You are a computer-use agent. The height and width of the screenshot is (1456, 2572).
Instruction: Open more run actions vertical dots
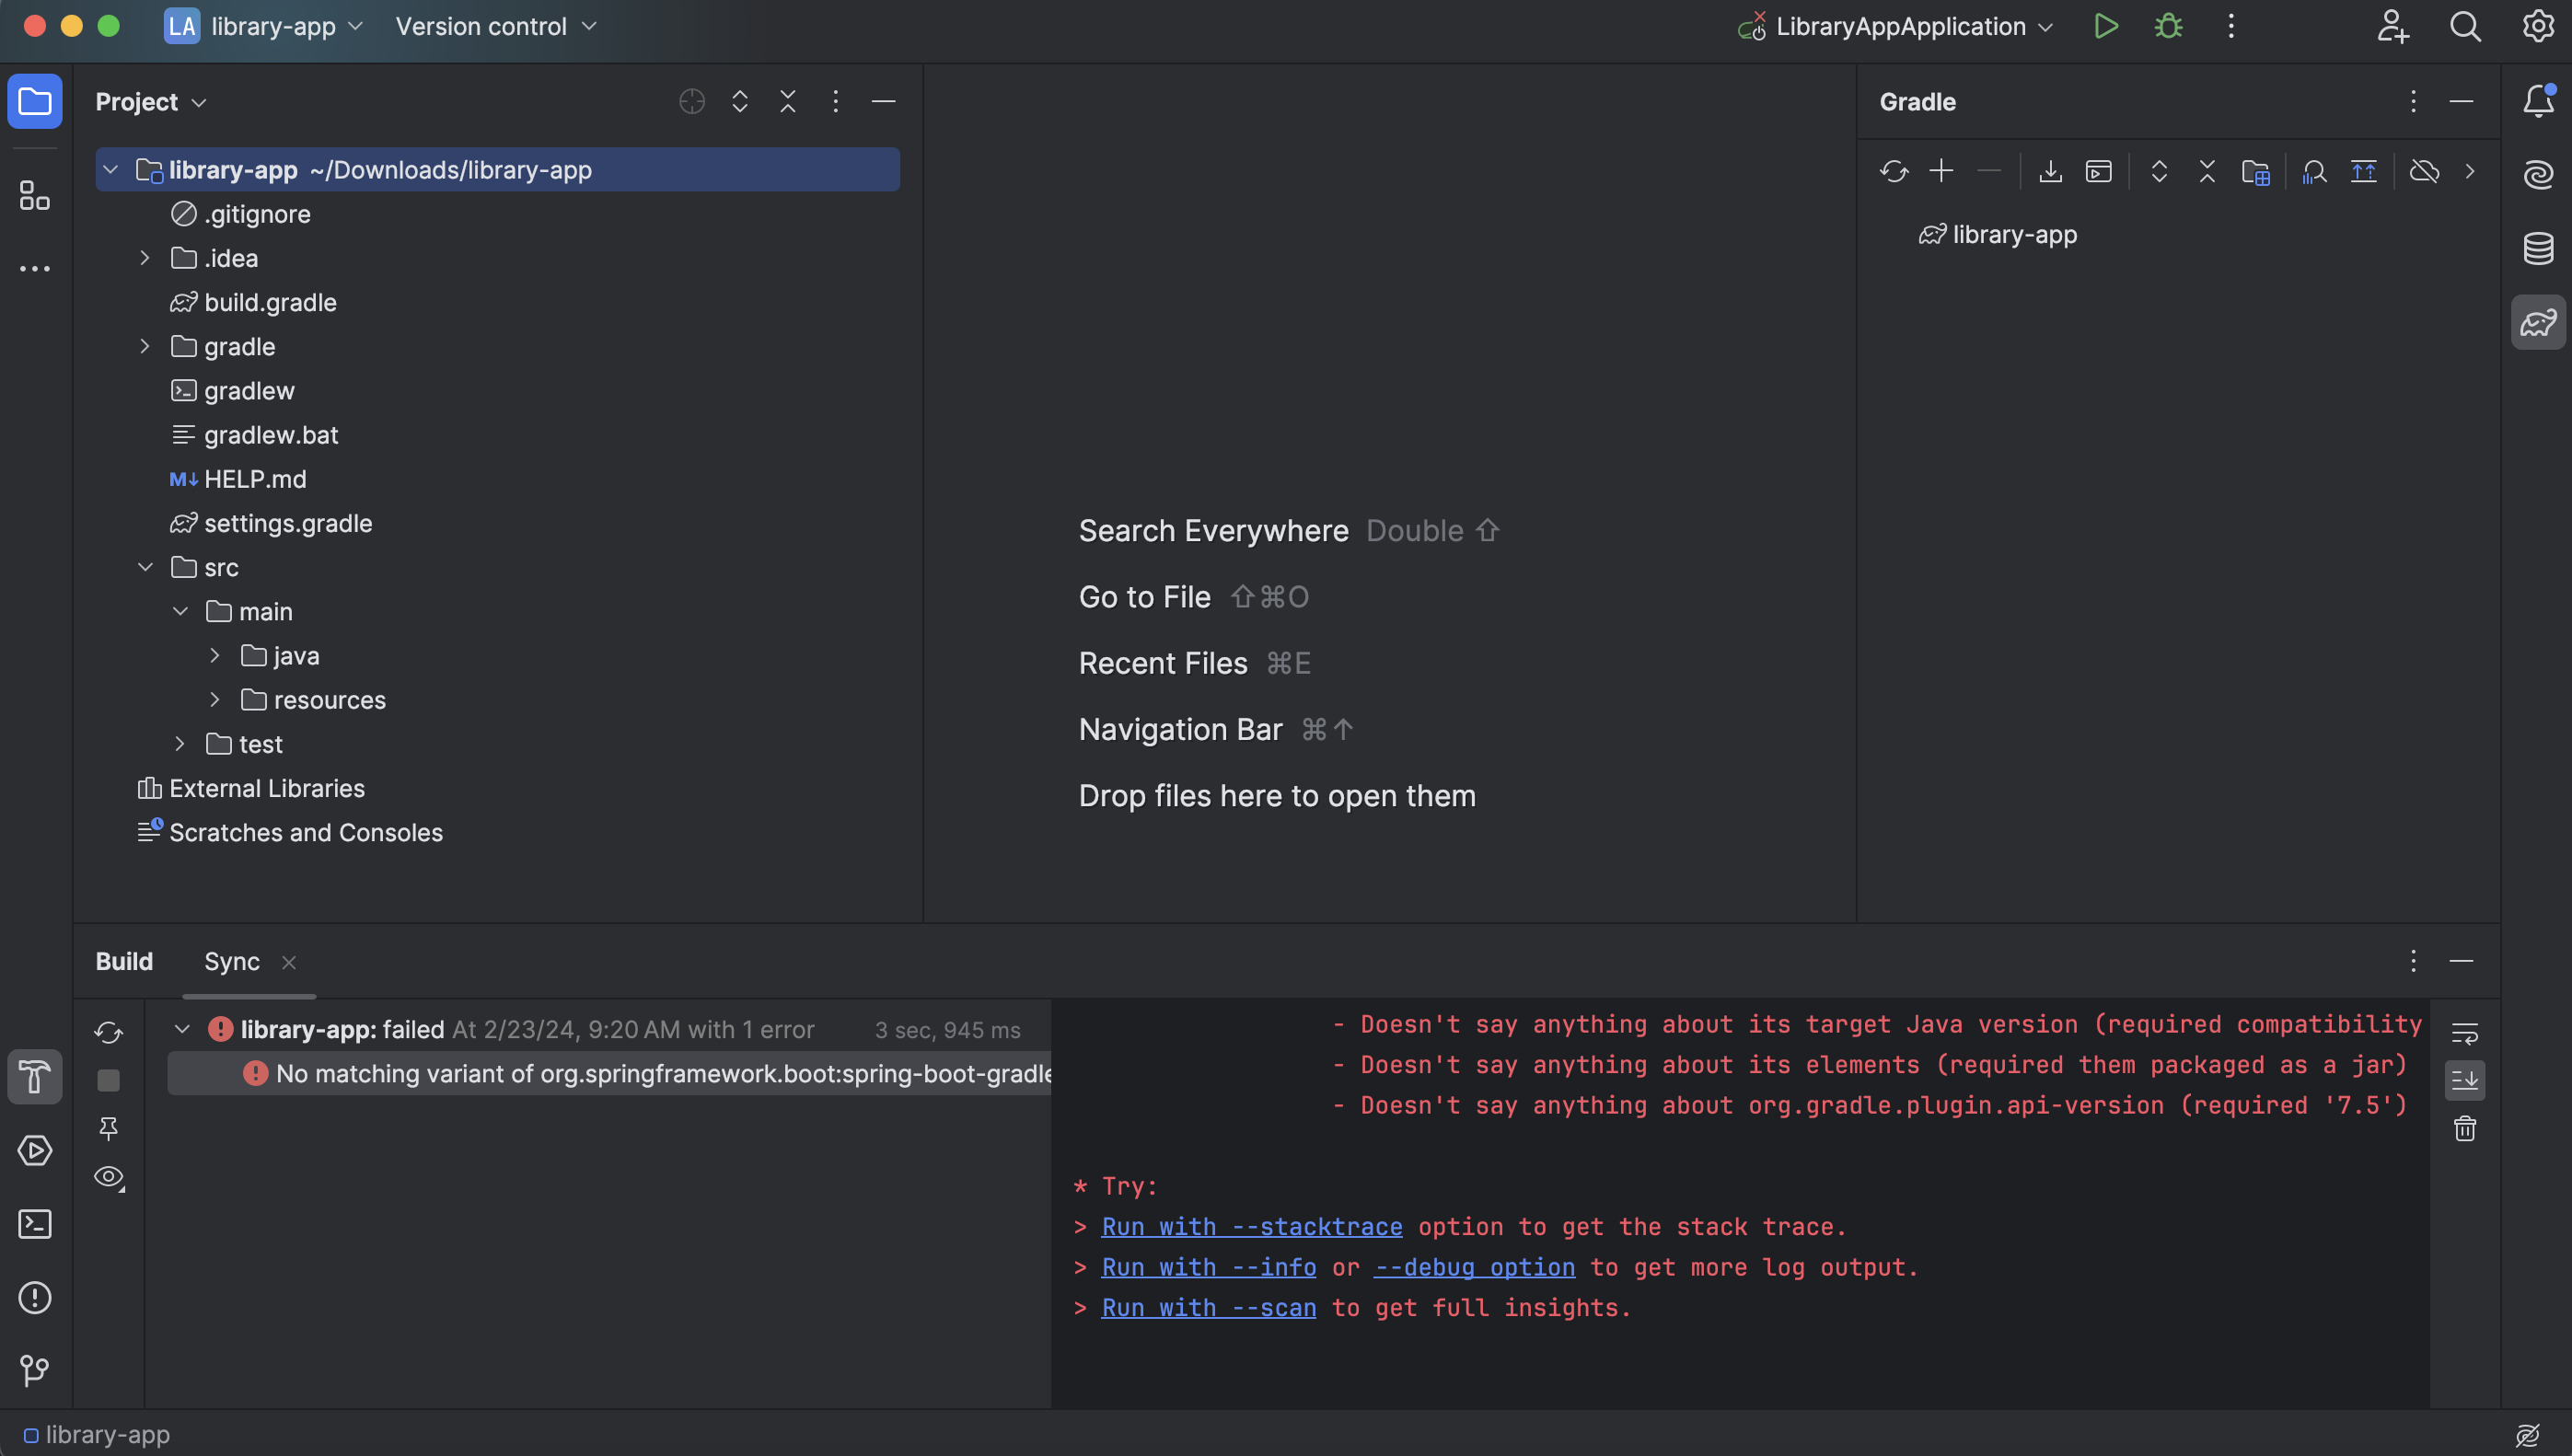click(2231, 26)
